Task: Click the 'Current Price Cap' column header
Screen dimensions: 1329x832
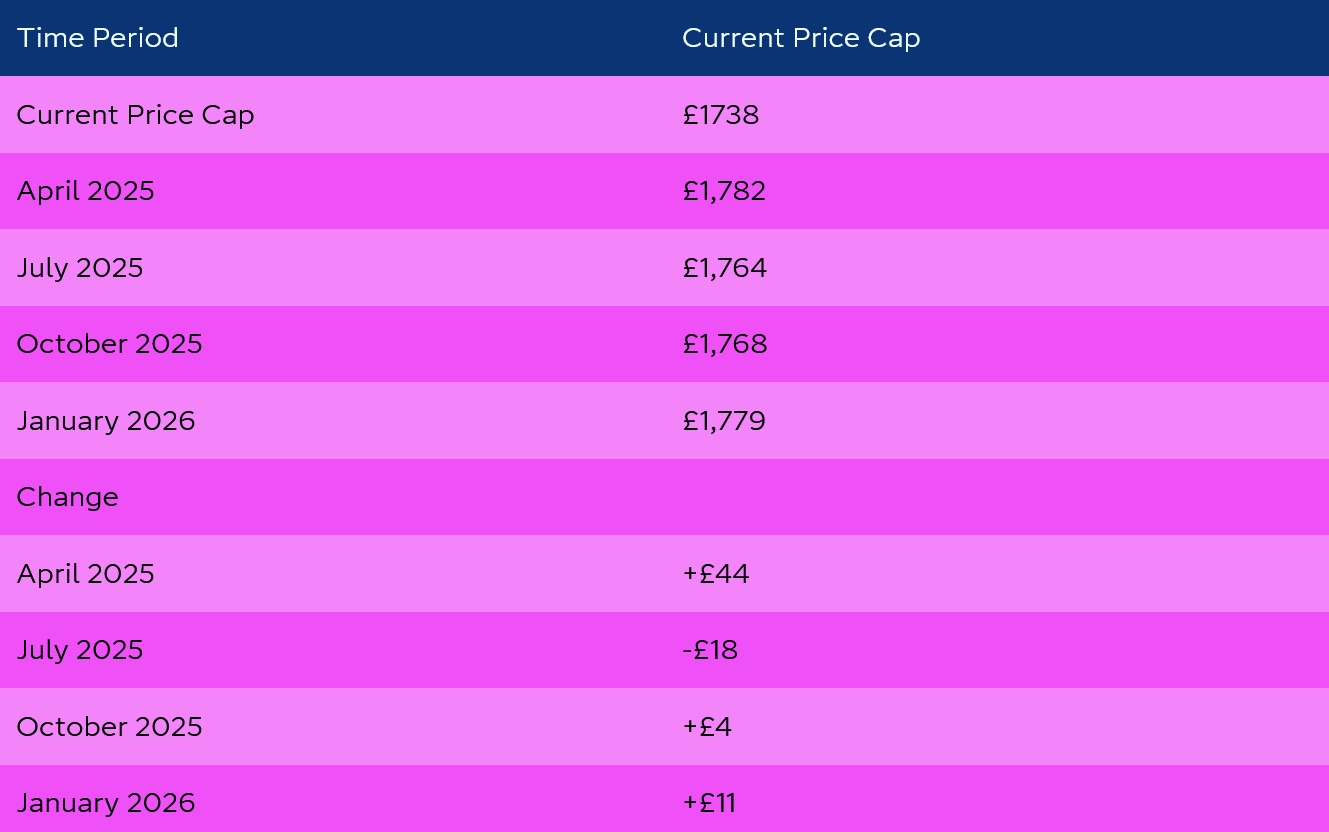Action: coord(801,38)
